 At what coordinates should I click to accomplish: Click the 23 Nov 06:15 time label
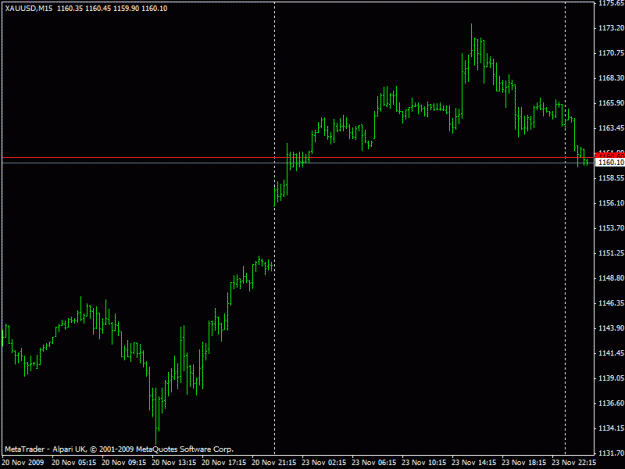pyautogui.click(x=374, y=463)
